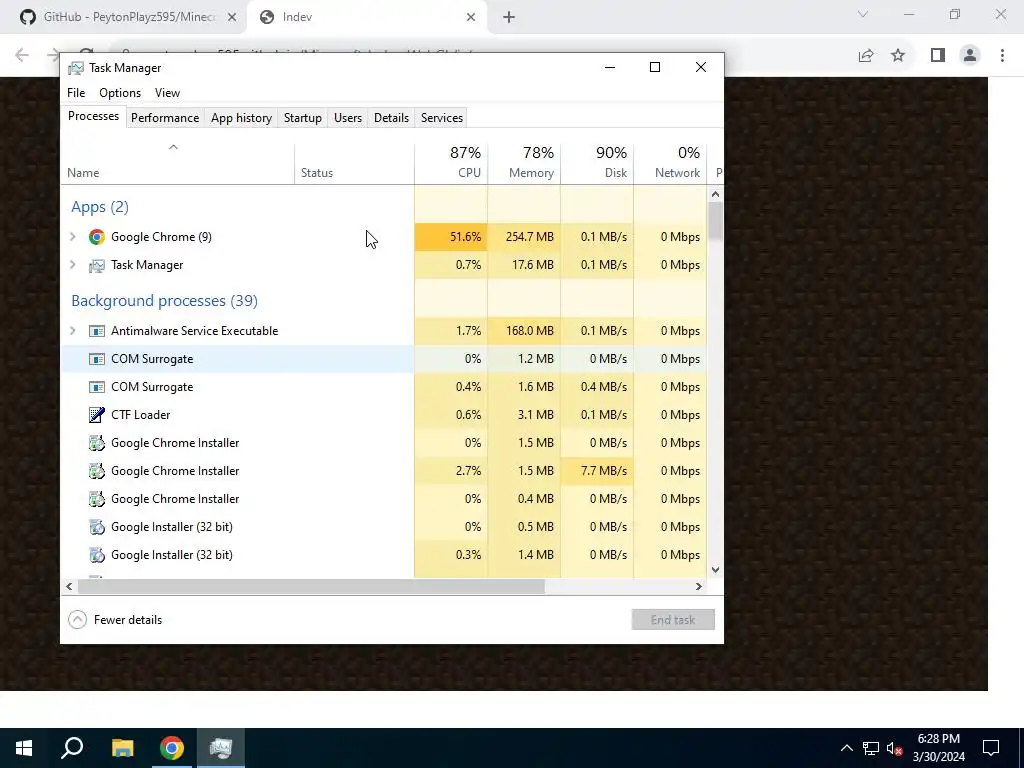This screenshot has height=768, width=1024.
Task: Open the notification center icon
Action: pyautogui.click(x=991, y=748)
